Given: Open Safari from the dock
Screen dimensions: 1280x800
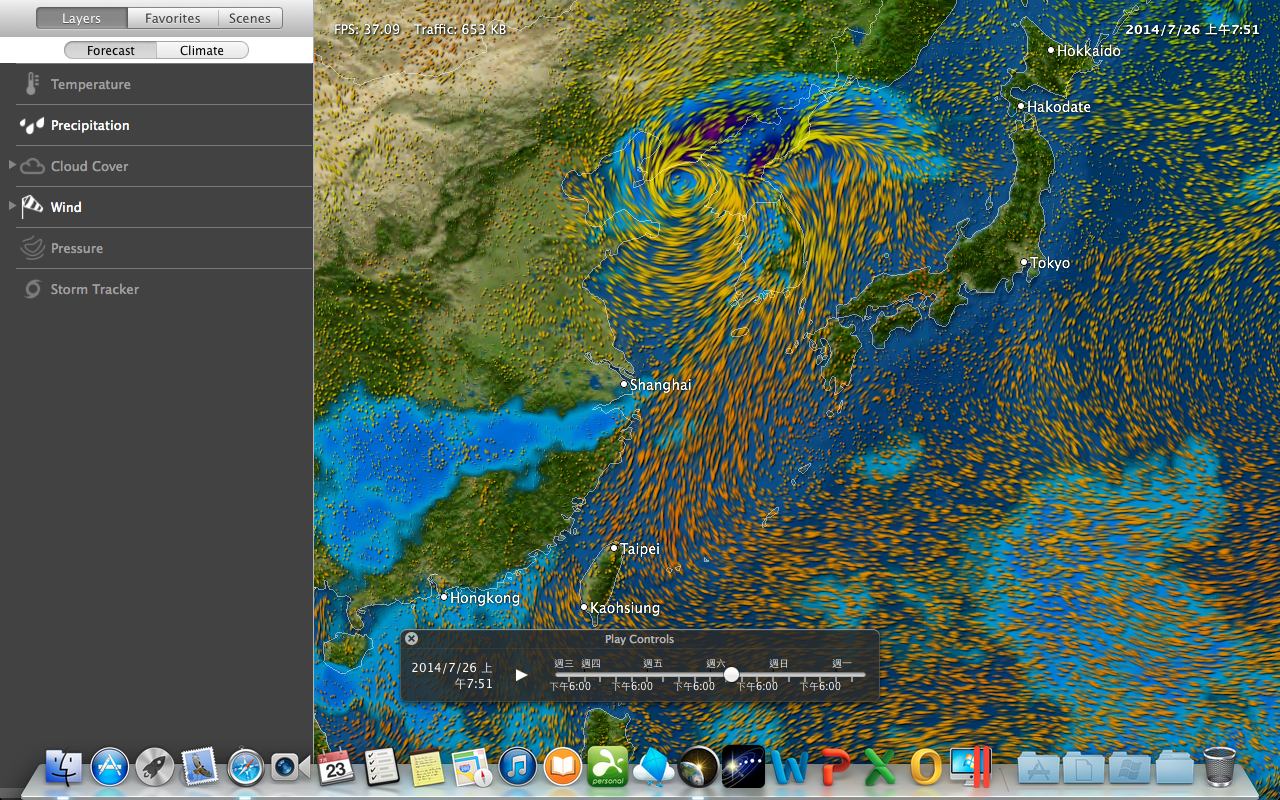Looking at the screenshot, I should (245, 768).
